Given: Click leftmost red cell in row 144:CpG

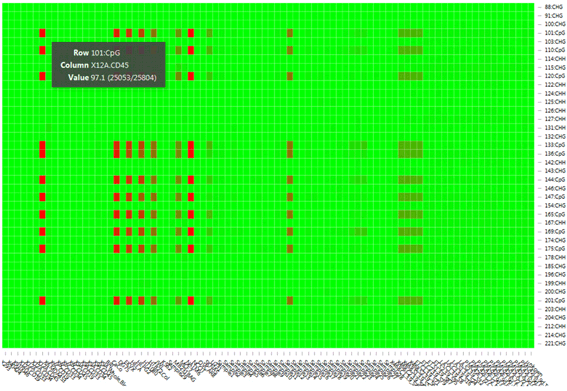Looking at the screenshot, I should [x=42, y=180].
